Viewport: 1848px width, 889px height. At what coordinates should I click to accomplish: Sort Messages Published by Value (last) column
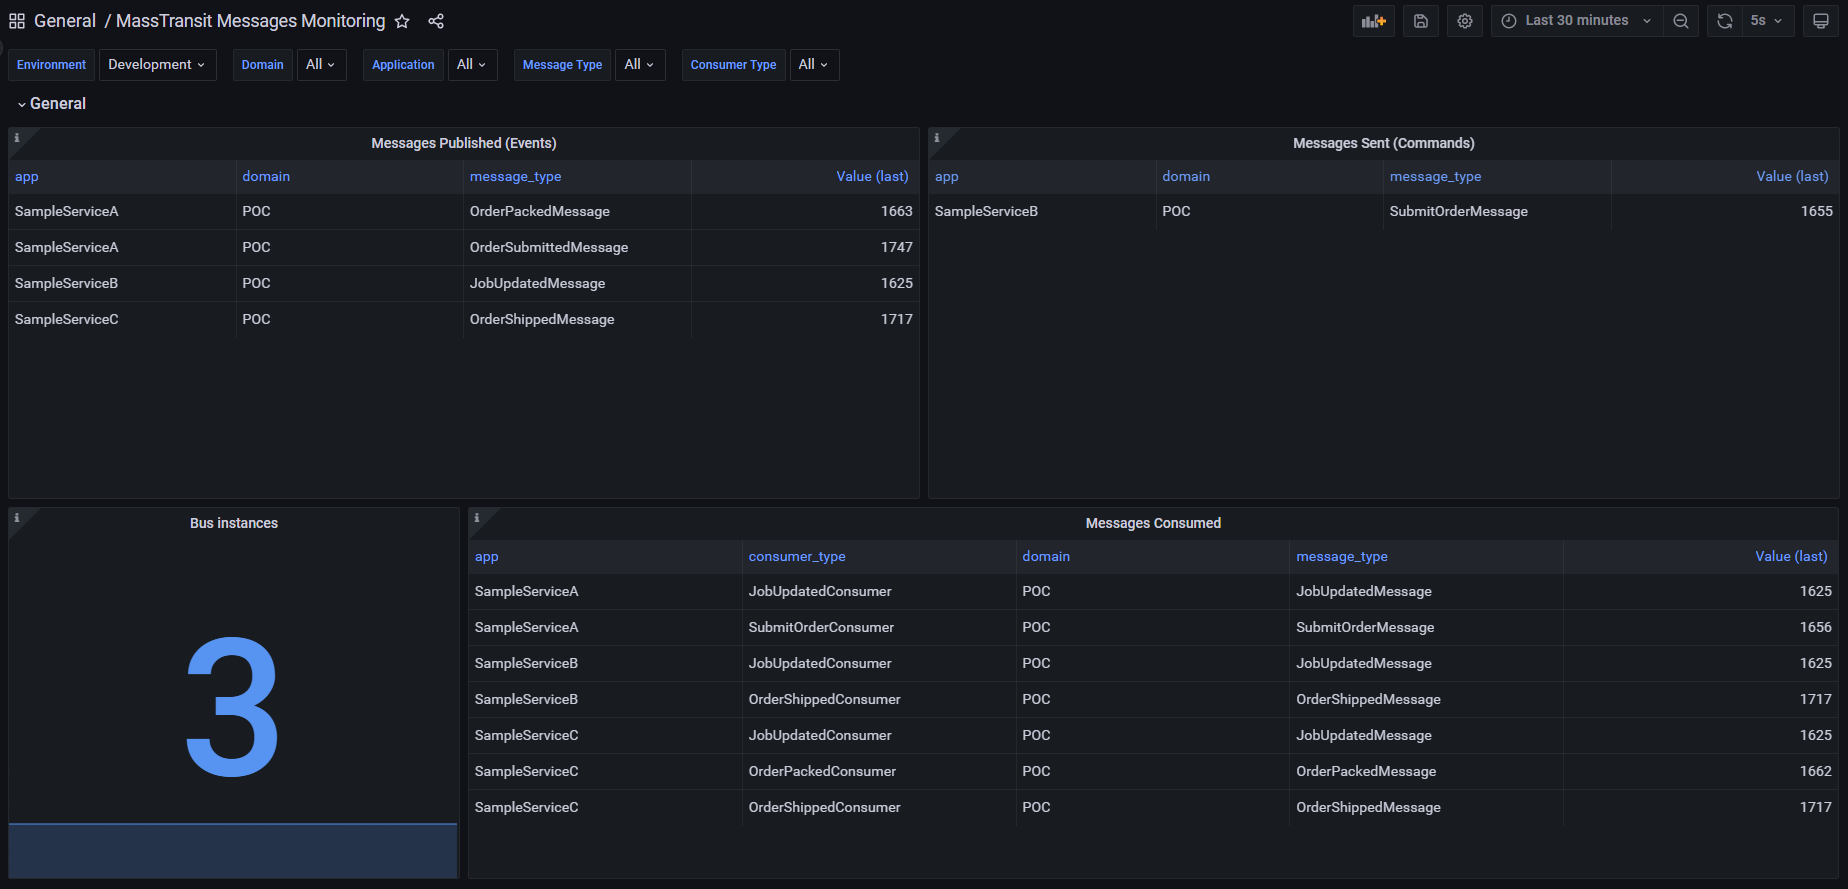click(872, 177)
